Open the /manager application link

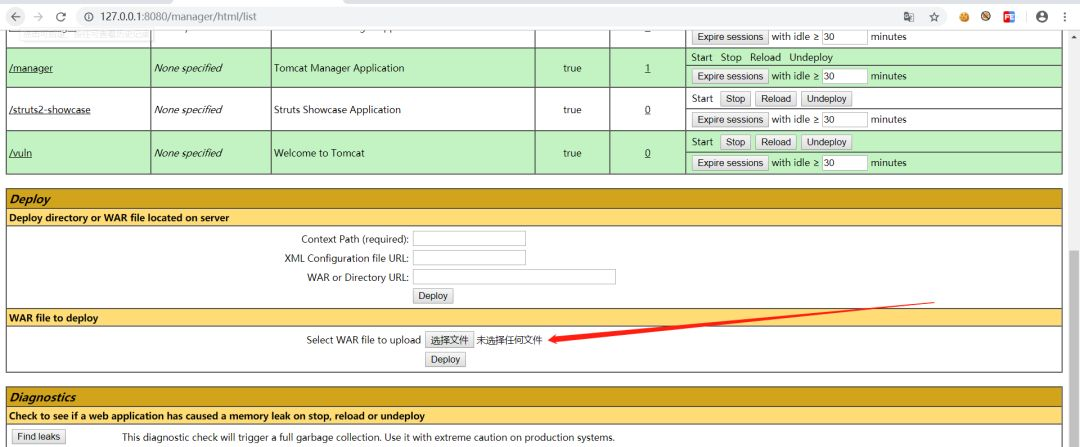(x=31, y=68)
